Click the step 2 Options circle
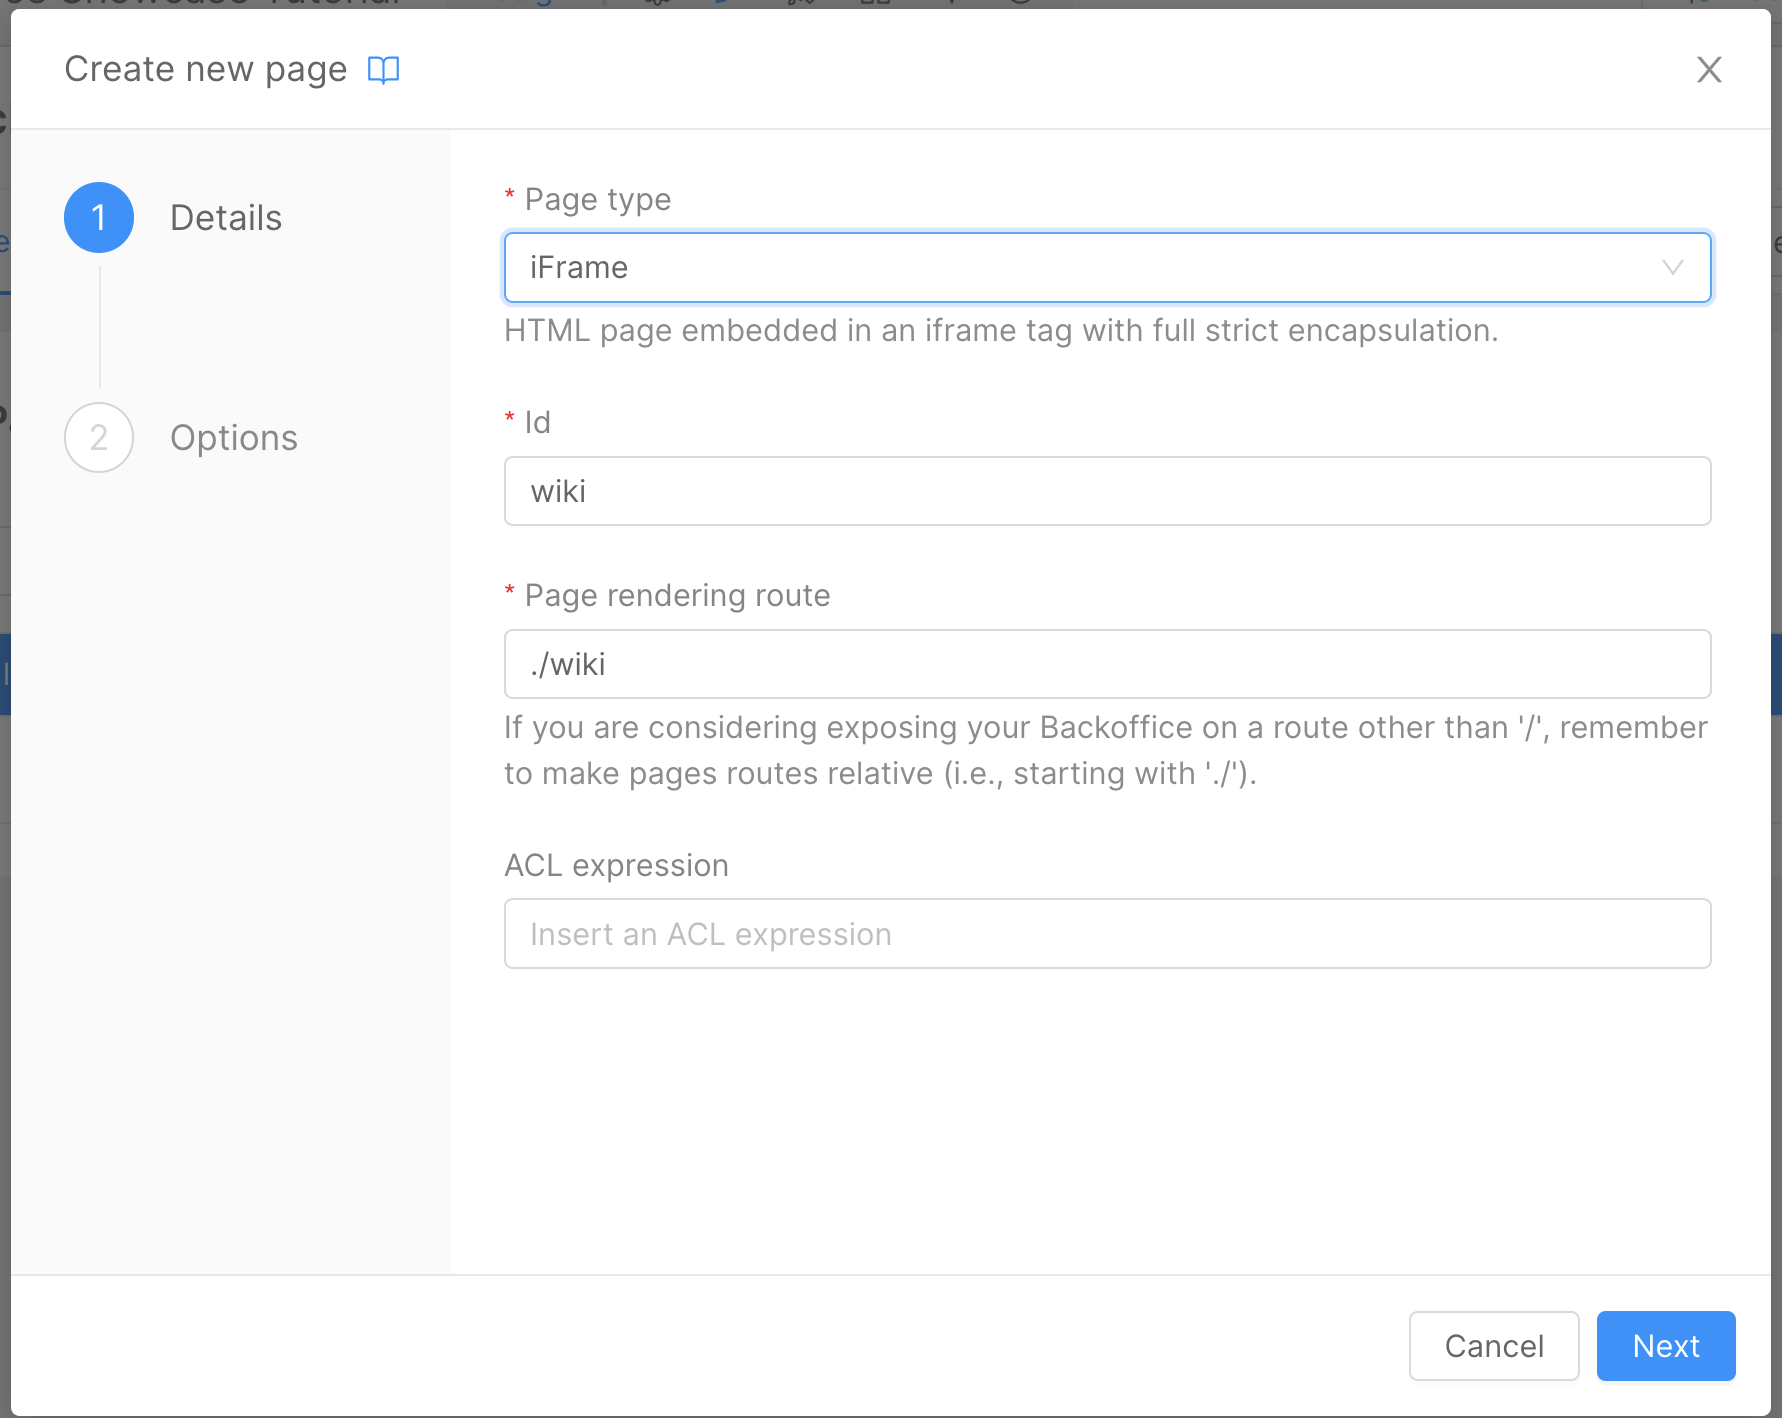1782x1418 pixels. pyautogui.click(x=98, y=437)
